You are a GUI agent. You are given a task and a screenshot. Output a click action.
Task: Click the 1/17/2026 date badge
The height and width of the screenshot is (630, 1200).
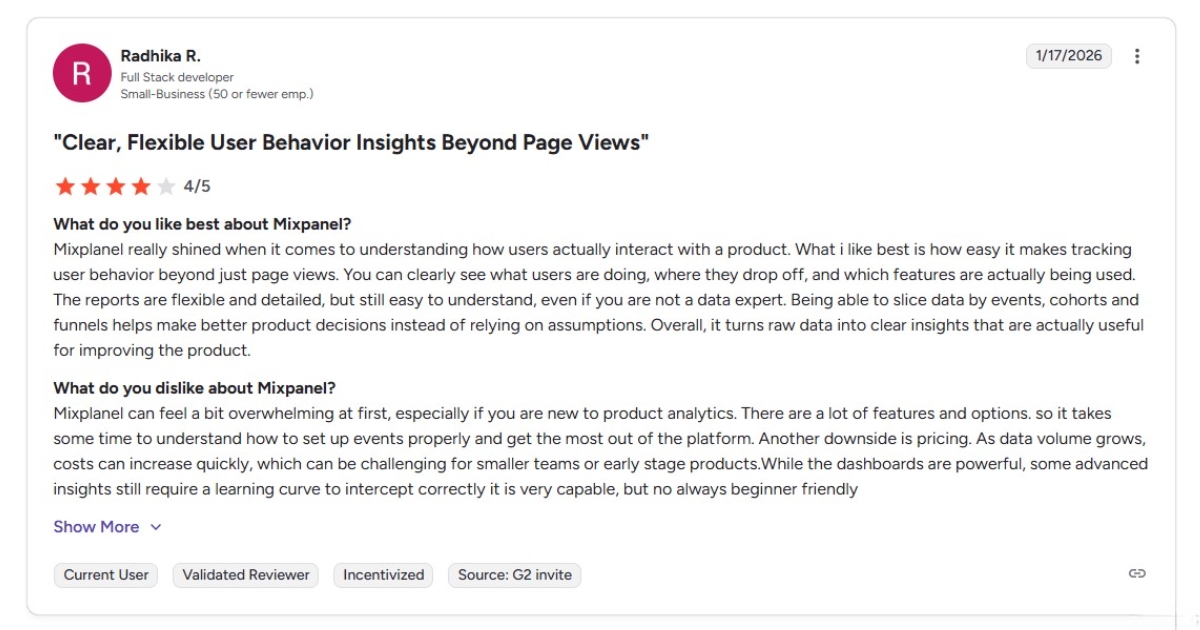pos(1068,56)
